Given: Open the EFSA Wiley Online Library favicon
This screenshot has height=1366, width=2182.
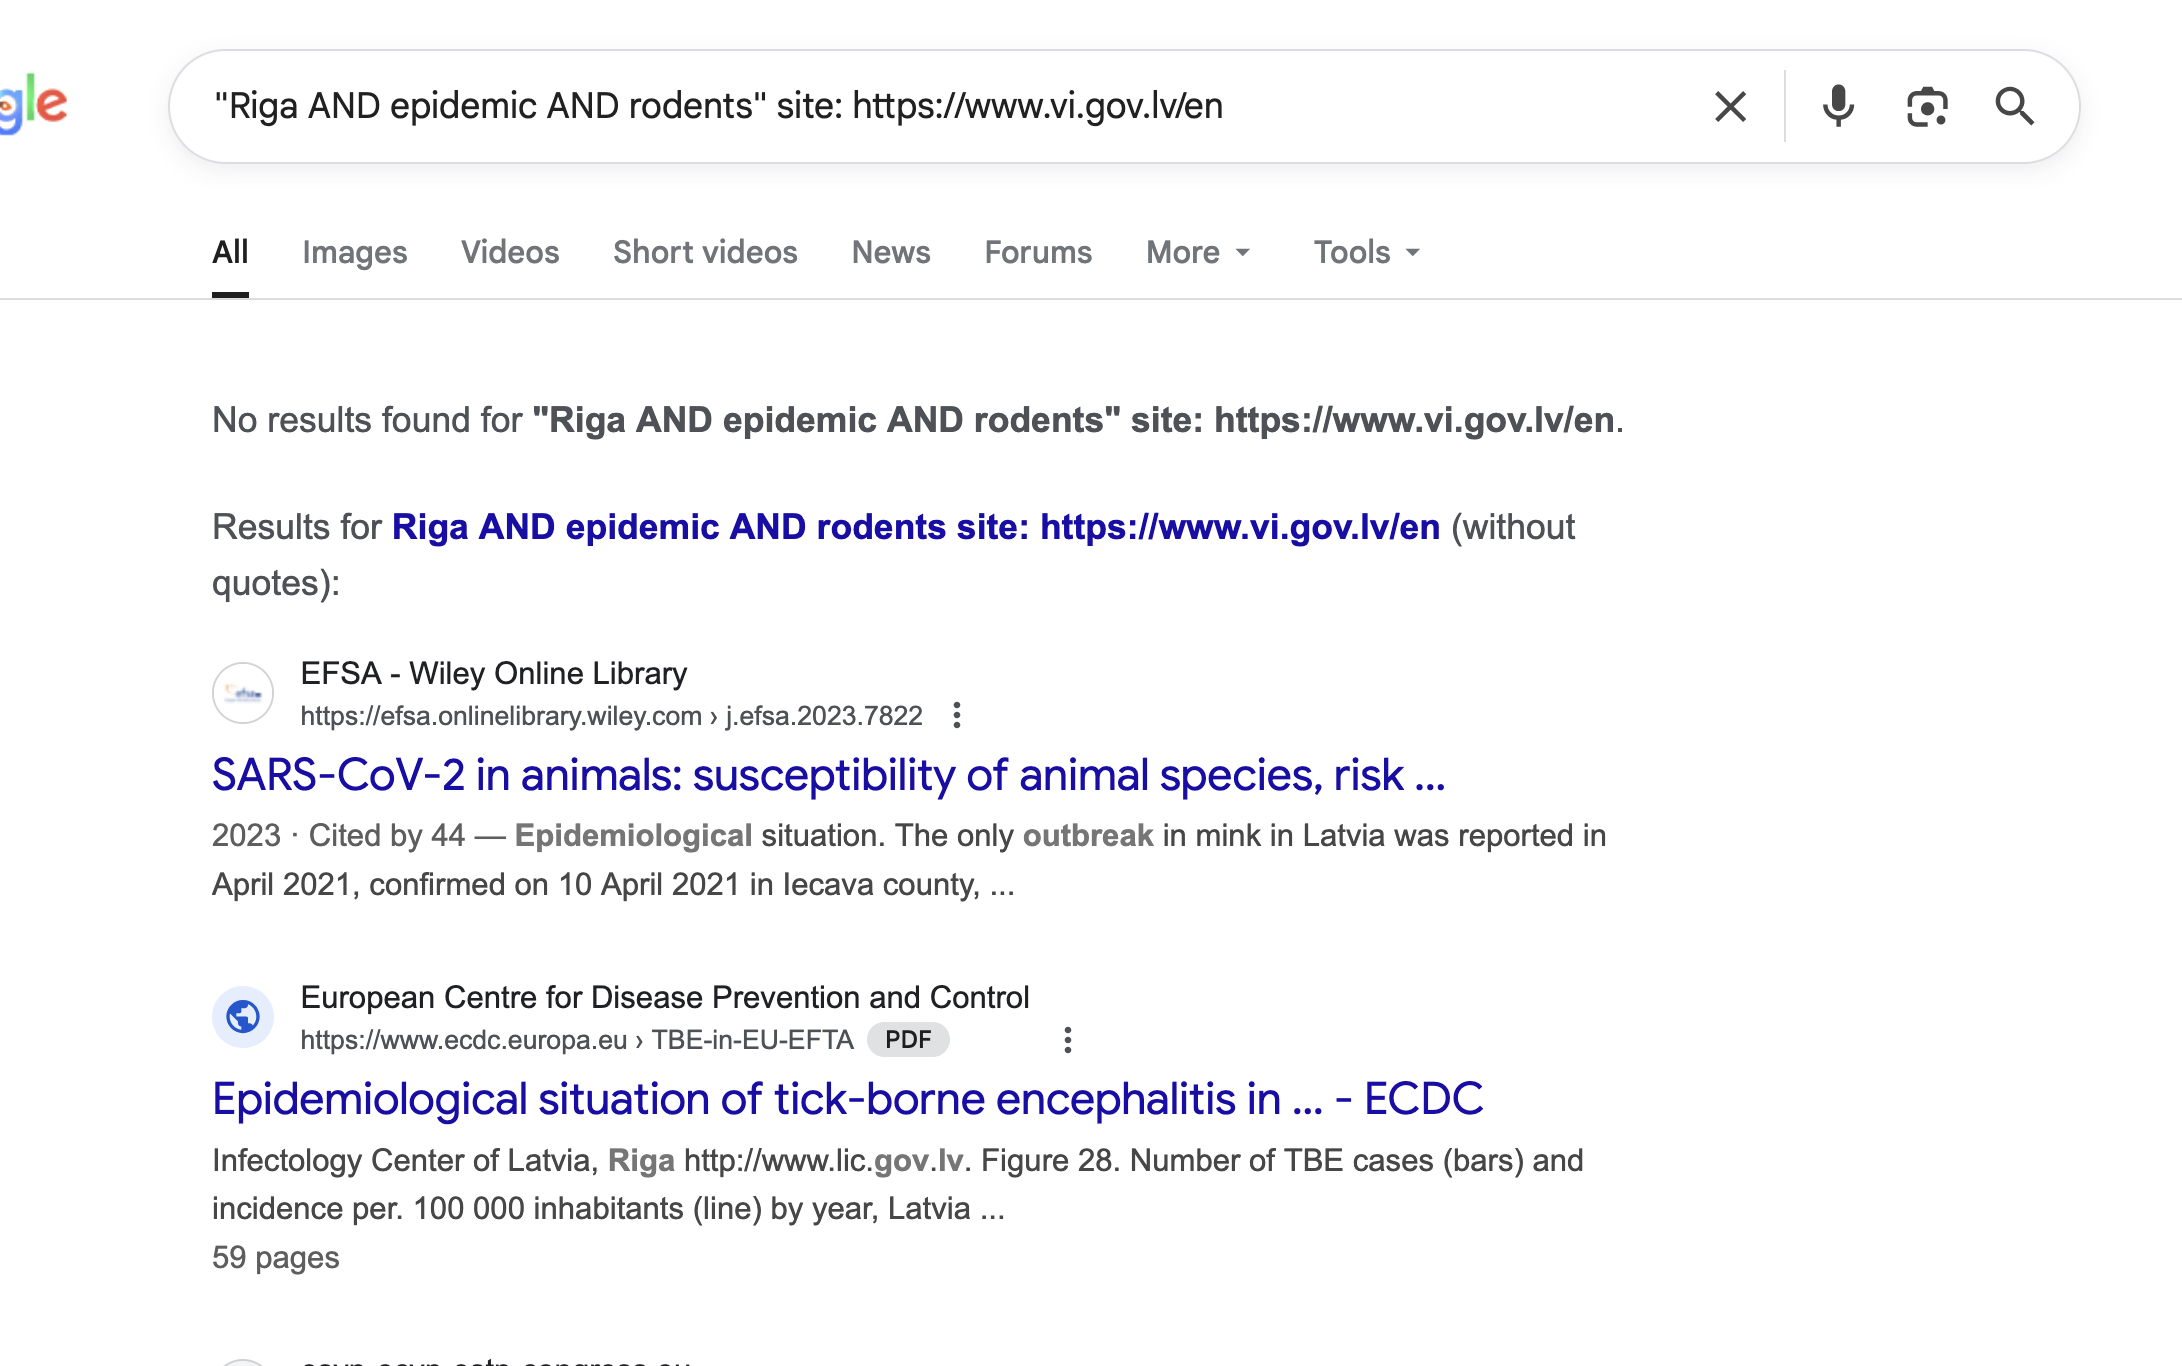Looking at the screenshot, I should [x=243, y=692].
